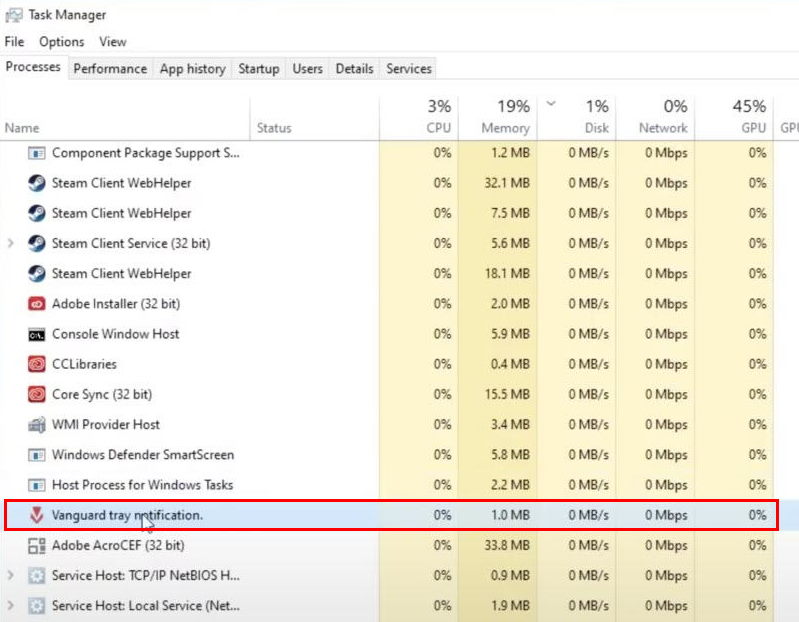
Task: Select the Processes tab
Action: tap(33, 67)
